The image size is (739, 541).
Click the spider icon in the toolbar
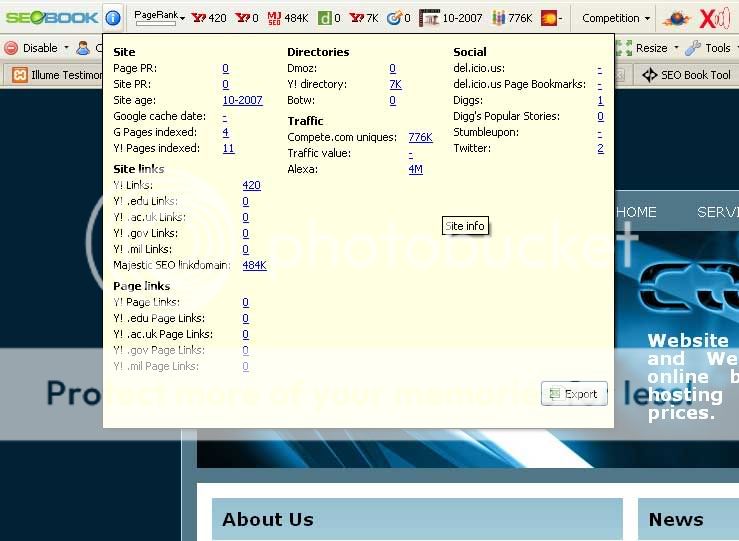click(x=676, y=18)
